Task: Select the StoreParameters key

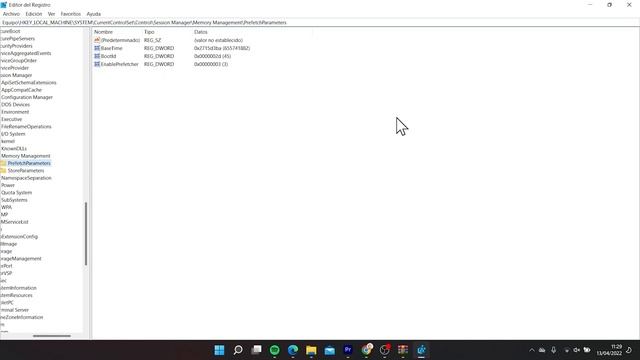Action: pos(26,171)
